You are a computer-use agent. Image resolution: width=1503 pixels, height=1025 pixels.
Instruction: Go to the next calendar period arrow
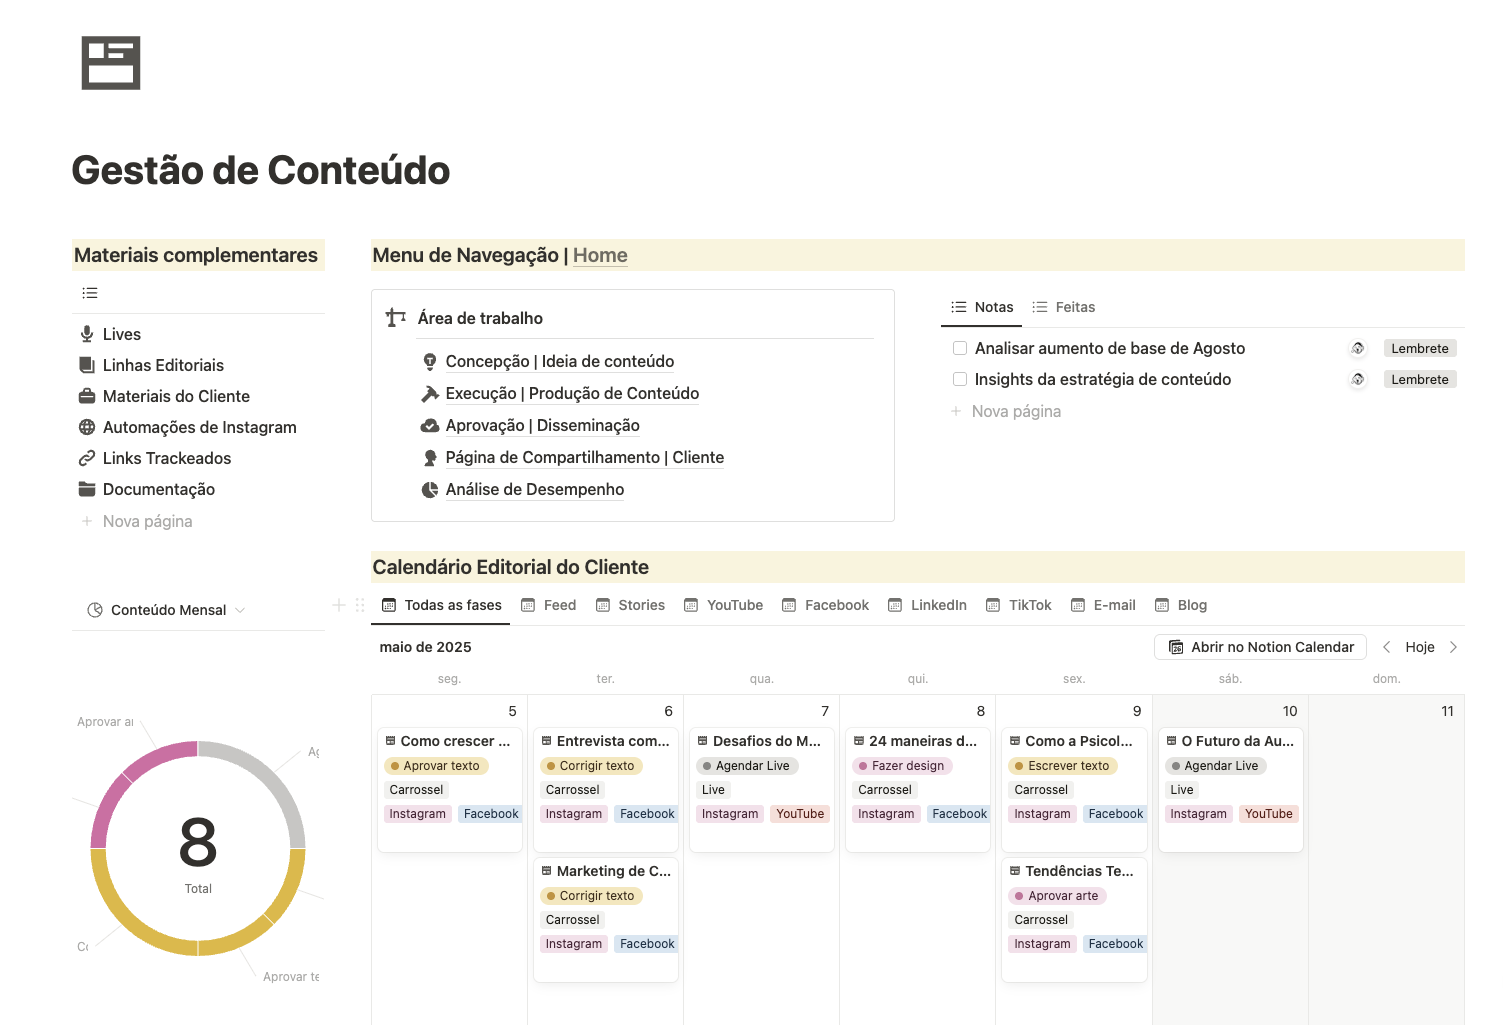1453,647
